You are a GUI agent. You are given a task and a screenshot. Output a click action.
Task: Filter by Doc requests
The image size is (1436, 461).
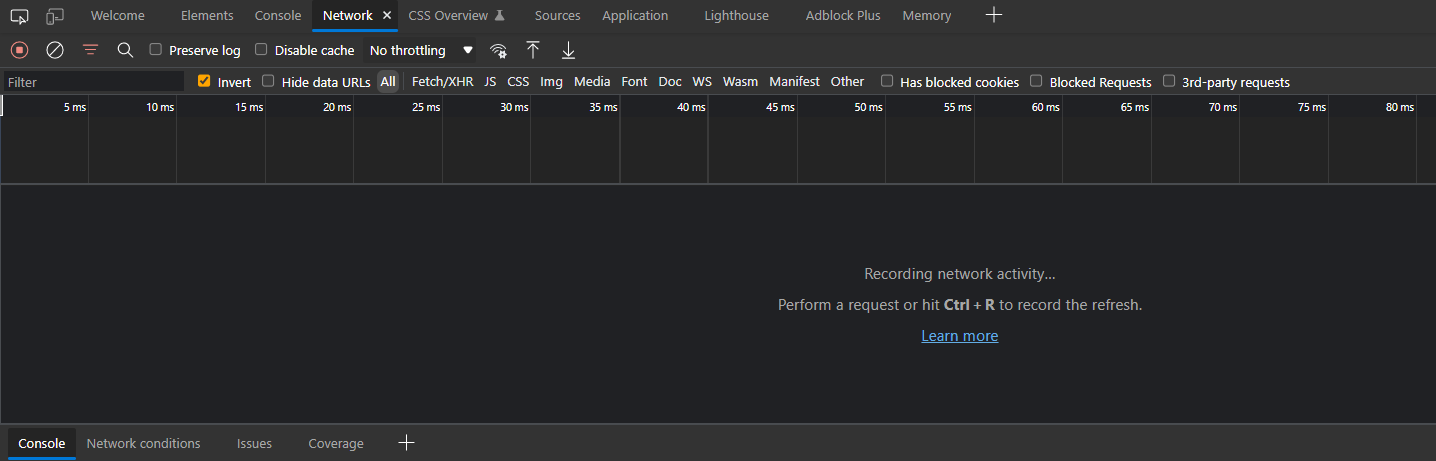point(670,82)
